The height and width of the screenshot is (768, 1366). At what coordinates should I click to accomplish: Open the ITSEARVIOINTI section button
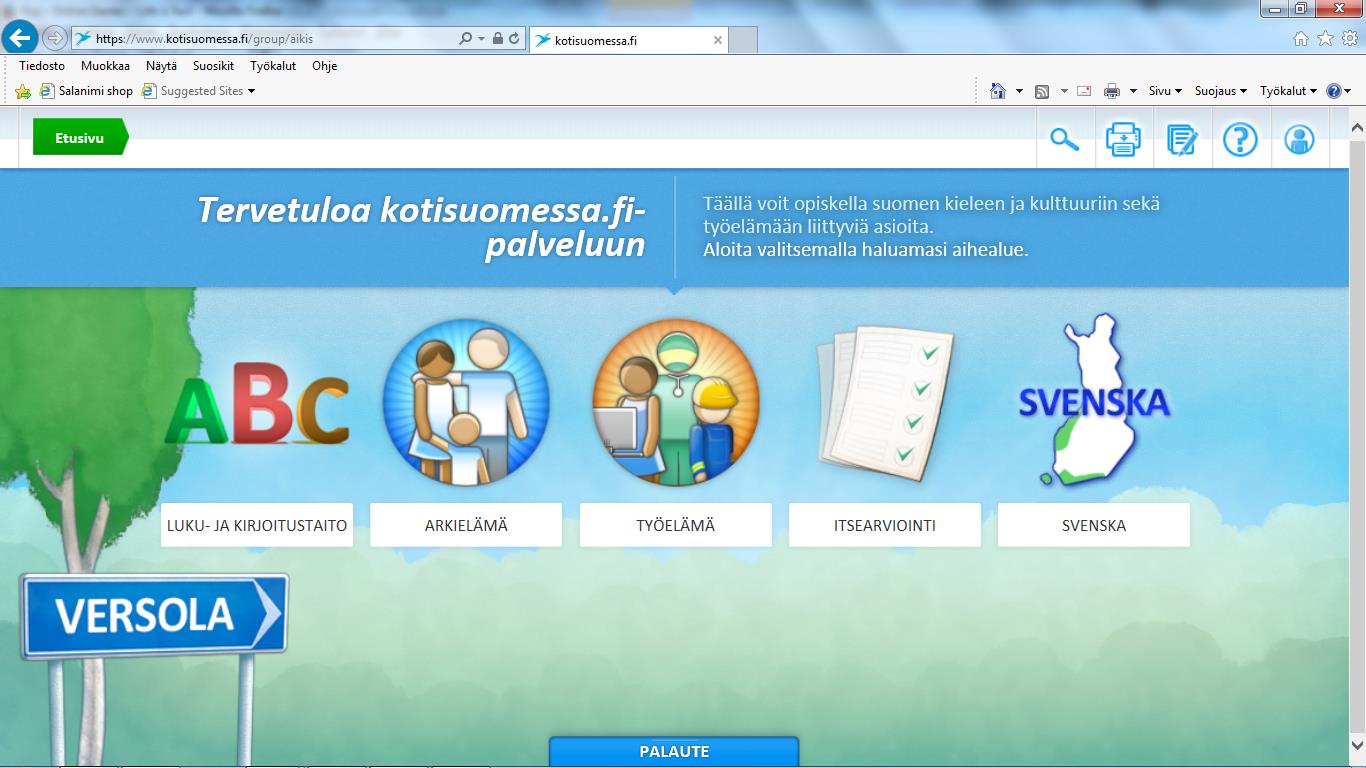pyautogui.click(x=885, y=525)
